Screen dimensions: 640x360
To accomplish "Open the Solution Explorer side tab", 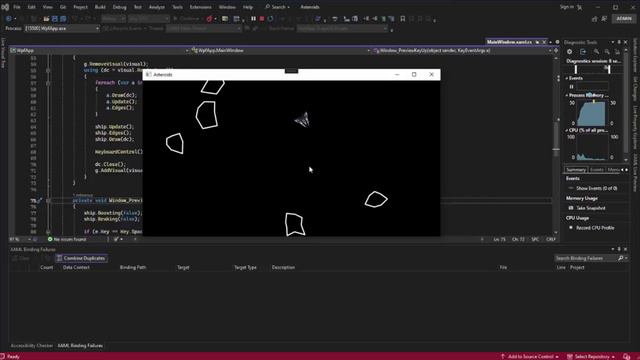I will click(x=635, y=55).
